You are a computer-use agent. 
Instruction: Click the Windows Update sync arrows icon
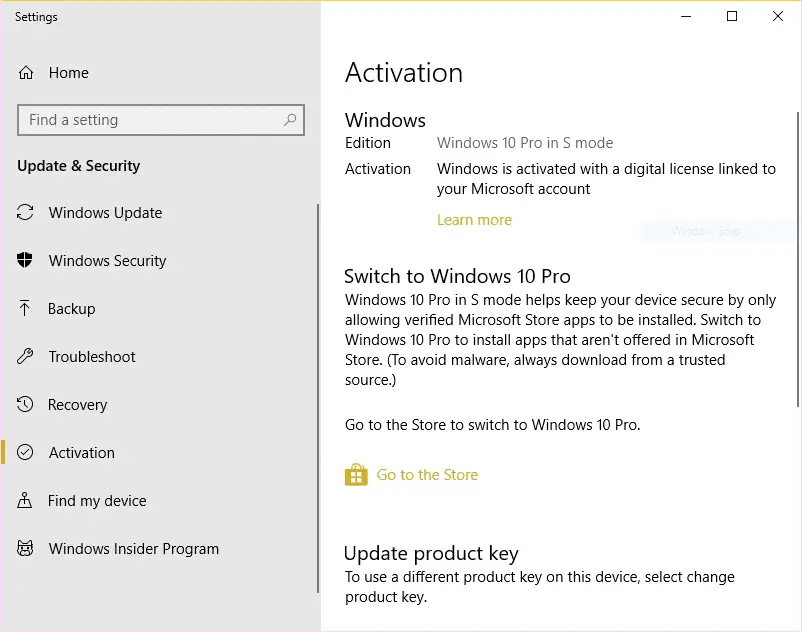click(x=25, y=212)
